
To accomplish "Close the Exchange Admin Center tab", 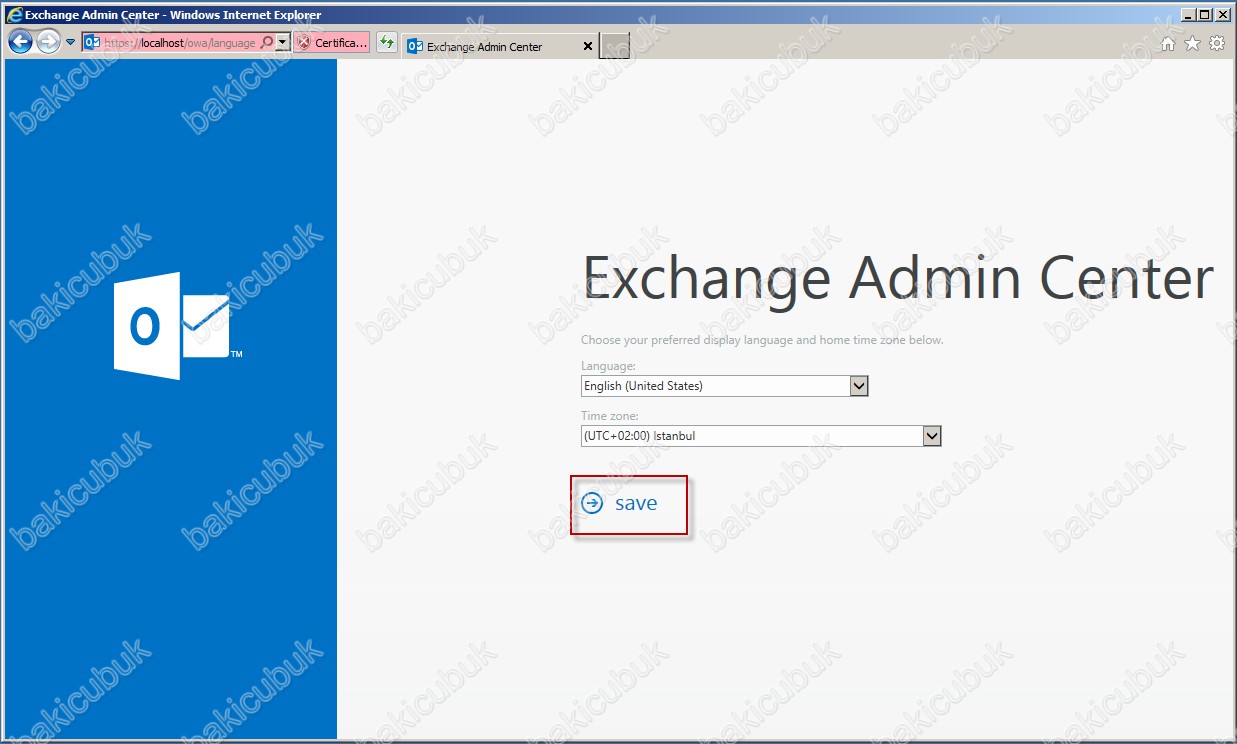I will coord(587,46).
